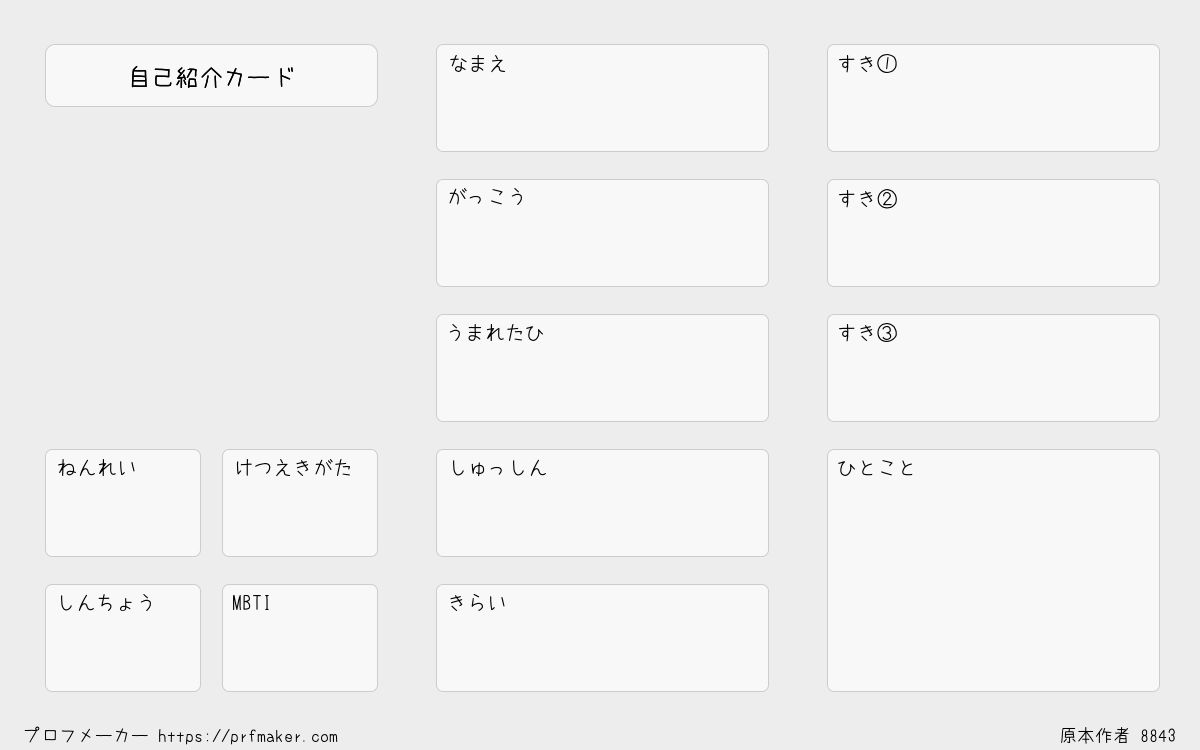
Task: Click the けつえきがた blood type box
Action: 300,503
